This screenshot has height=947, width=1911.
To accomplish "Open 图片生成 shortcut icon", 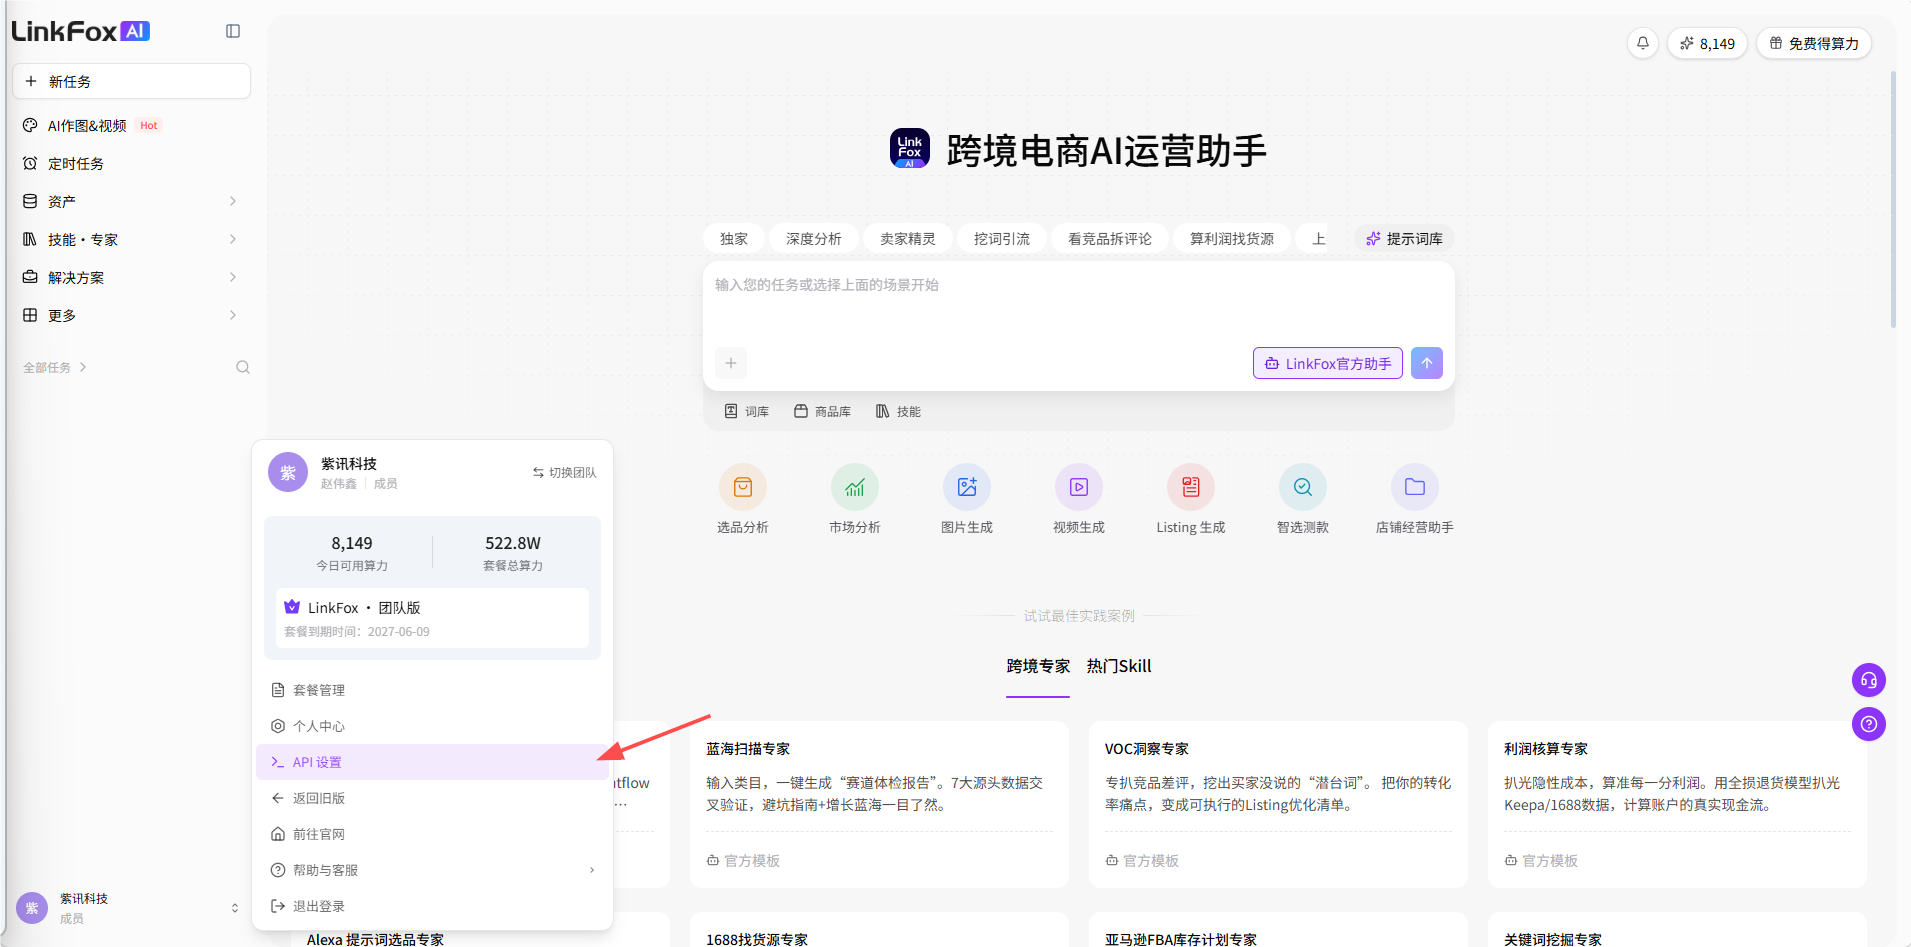I will tap(967, 487).
